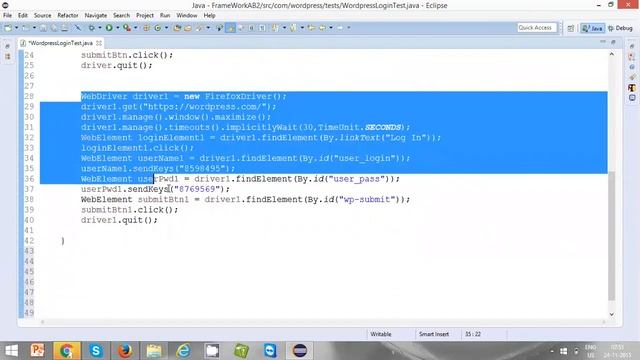Maximize the editor area
This screenshot has width=640, height=360.
click(613, 42)
